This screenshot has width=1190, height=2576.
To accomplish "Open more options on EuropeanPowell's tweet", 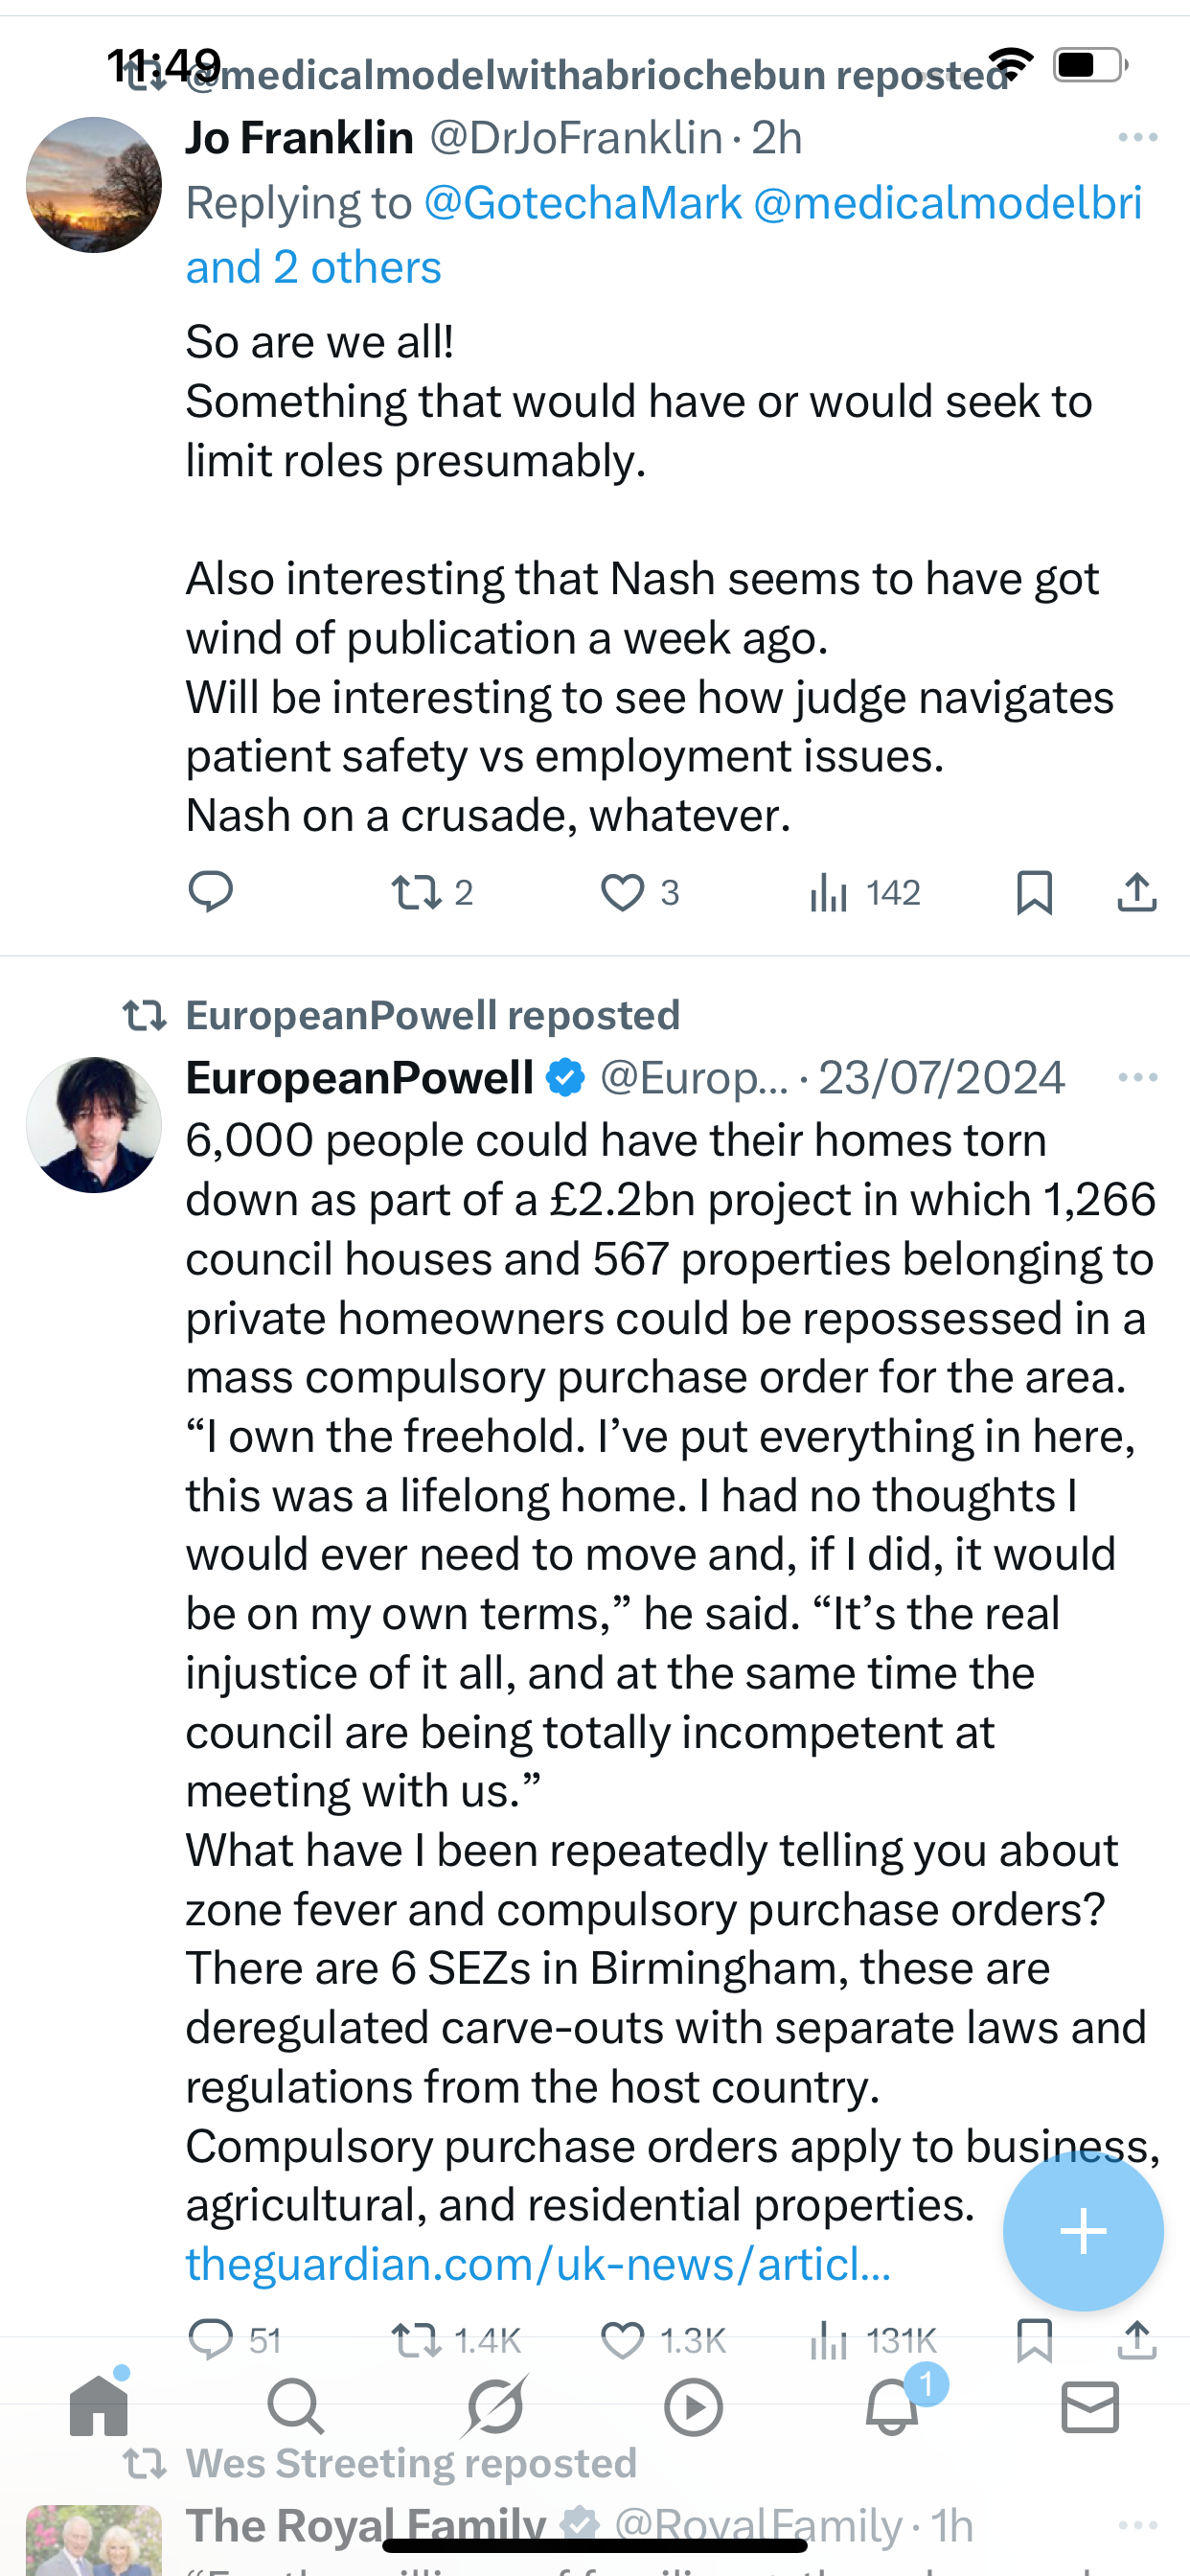I will coord(1137,1078).
